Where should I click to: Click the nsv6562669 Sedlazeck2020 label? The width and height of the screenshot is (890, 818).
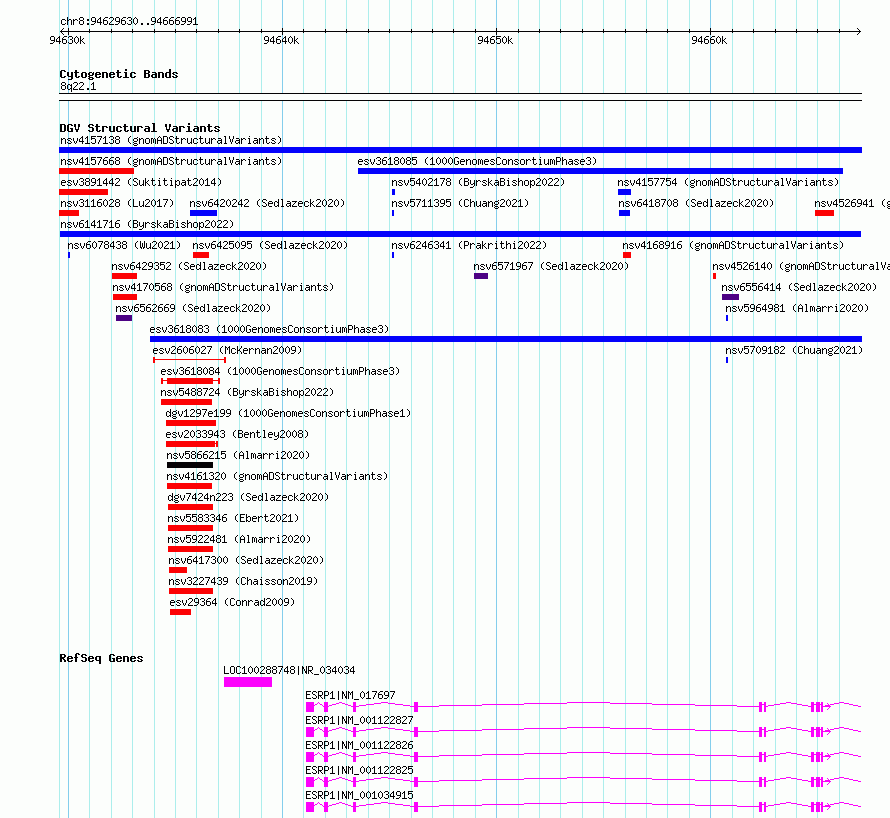click(193, 308)
